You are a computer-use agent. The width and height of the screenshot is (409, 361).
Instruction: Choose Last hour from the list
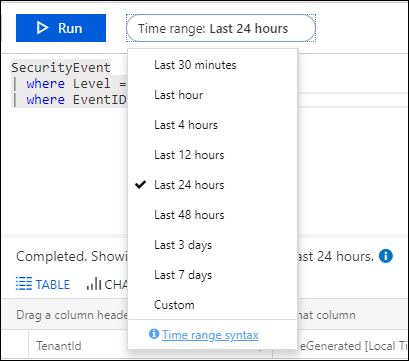point(213,95)
